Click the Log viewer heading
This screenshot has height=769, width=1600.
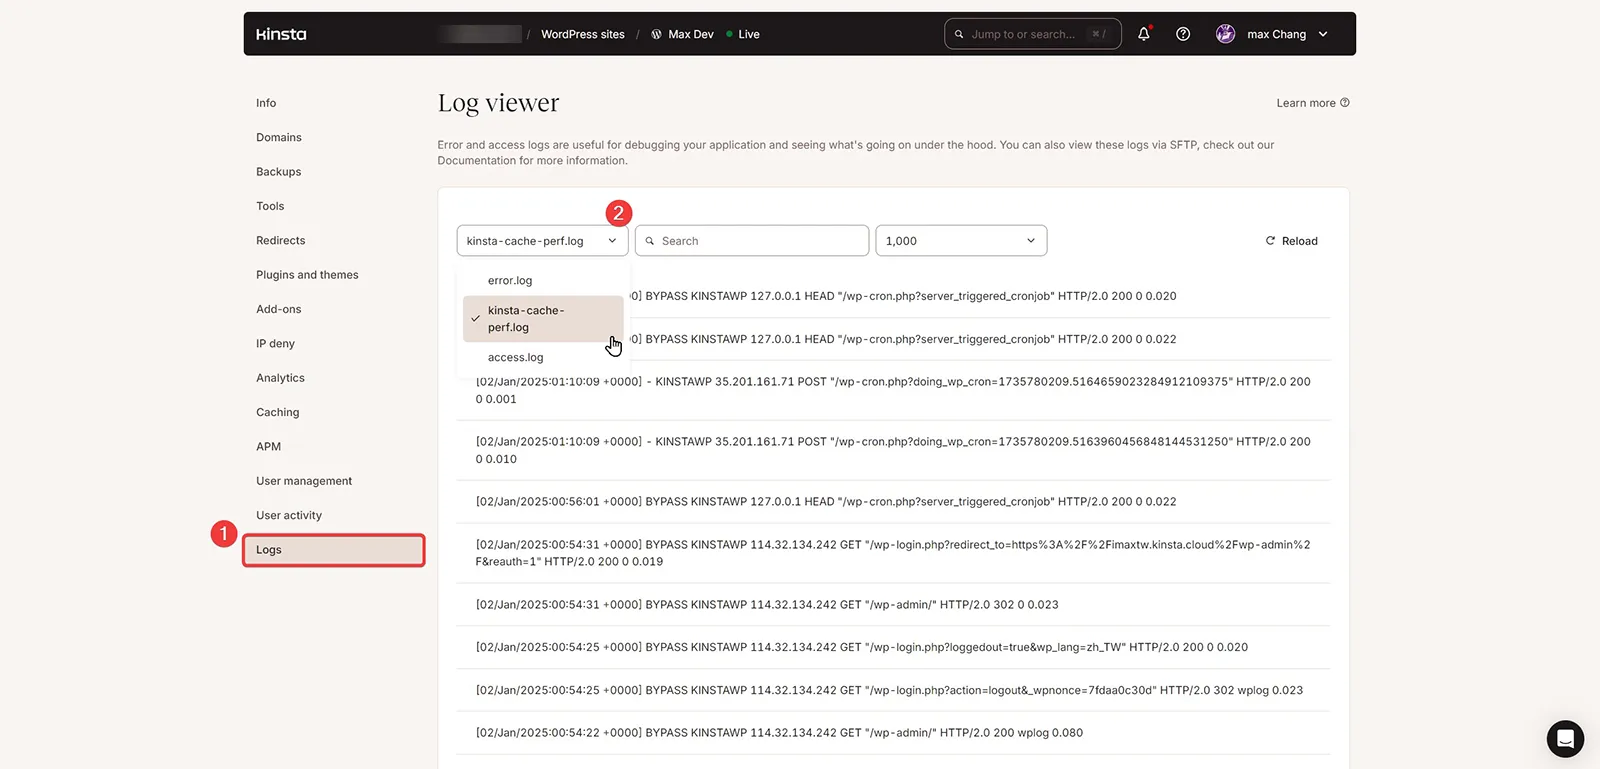pyautogui.click(x=498, y=103)
